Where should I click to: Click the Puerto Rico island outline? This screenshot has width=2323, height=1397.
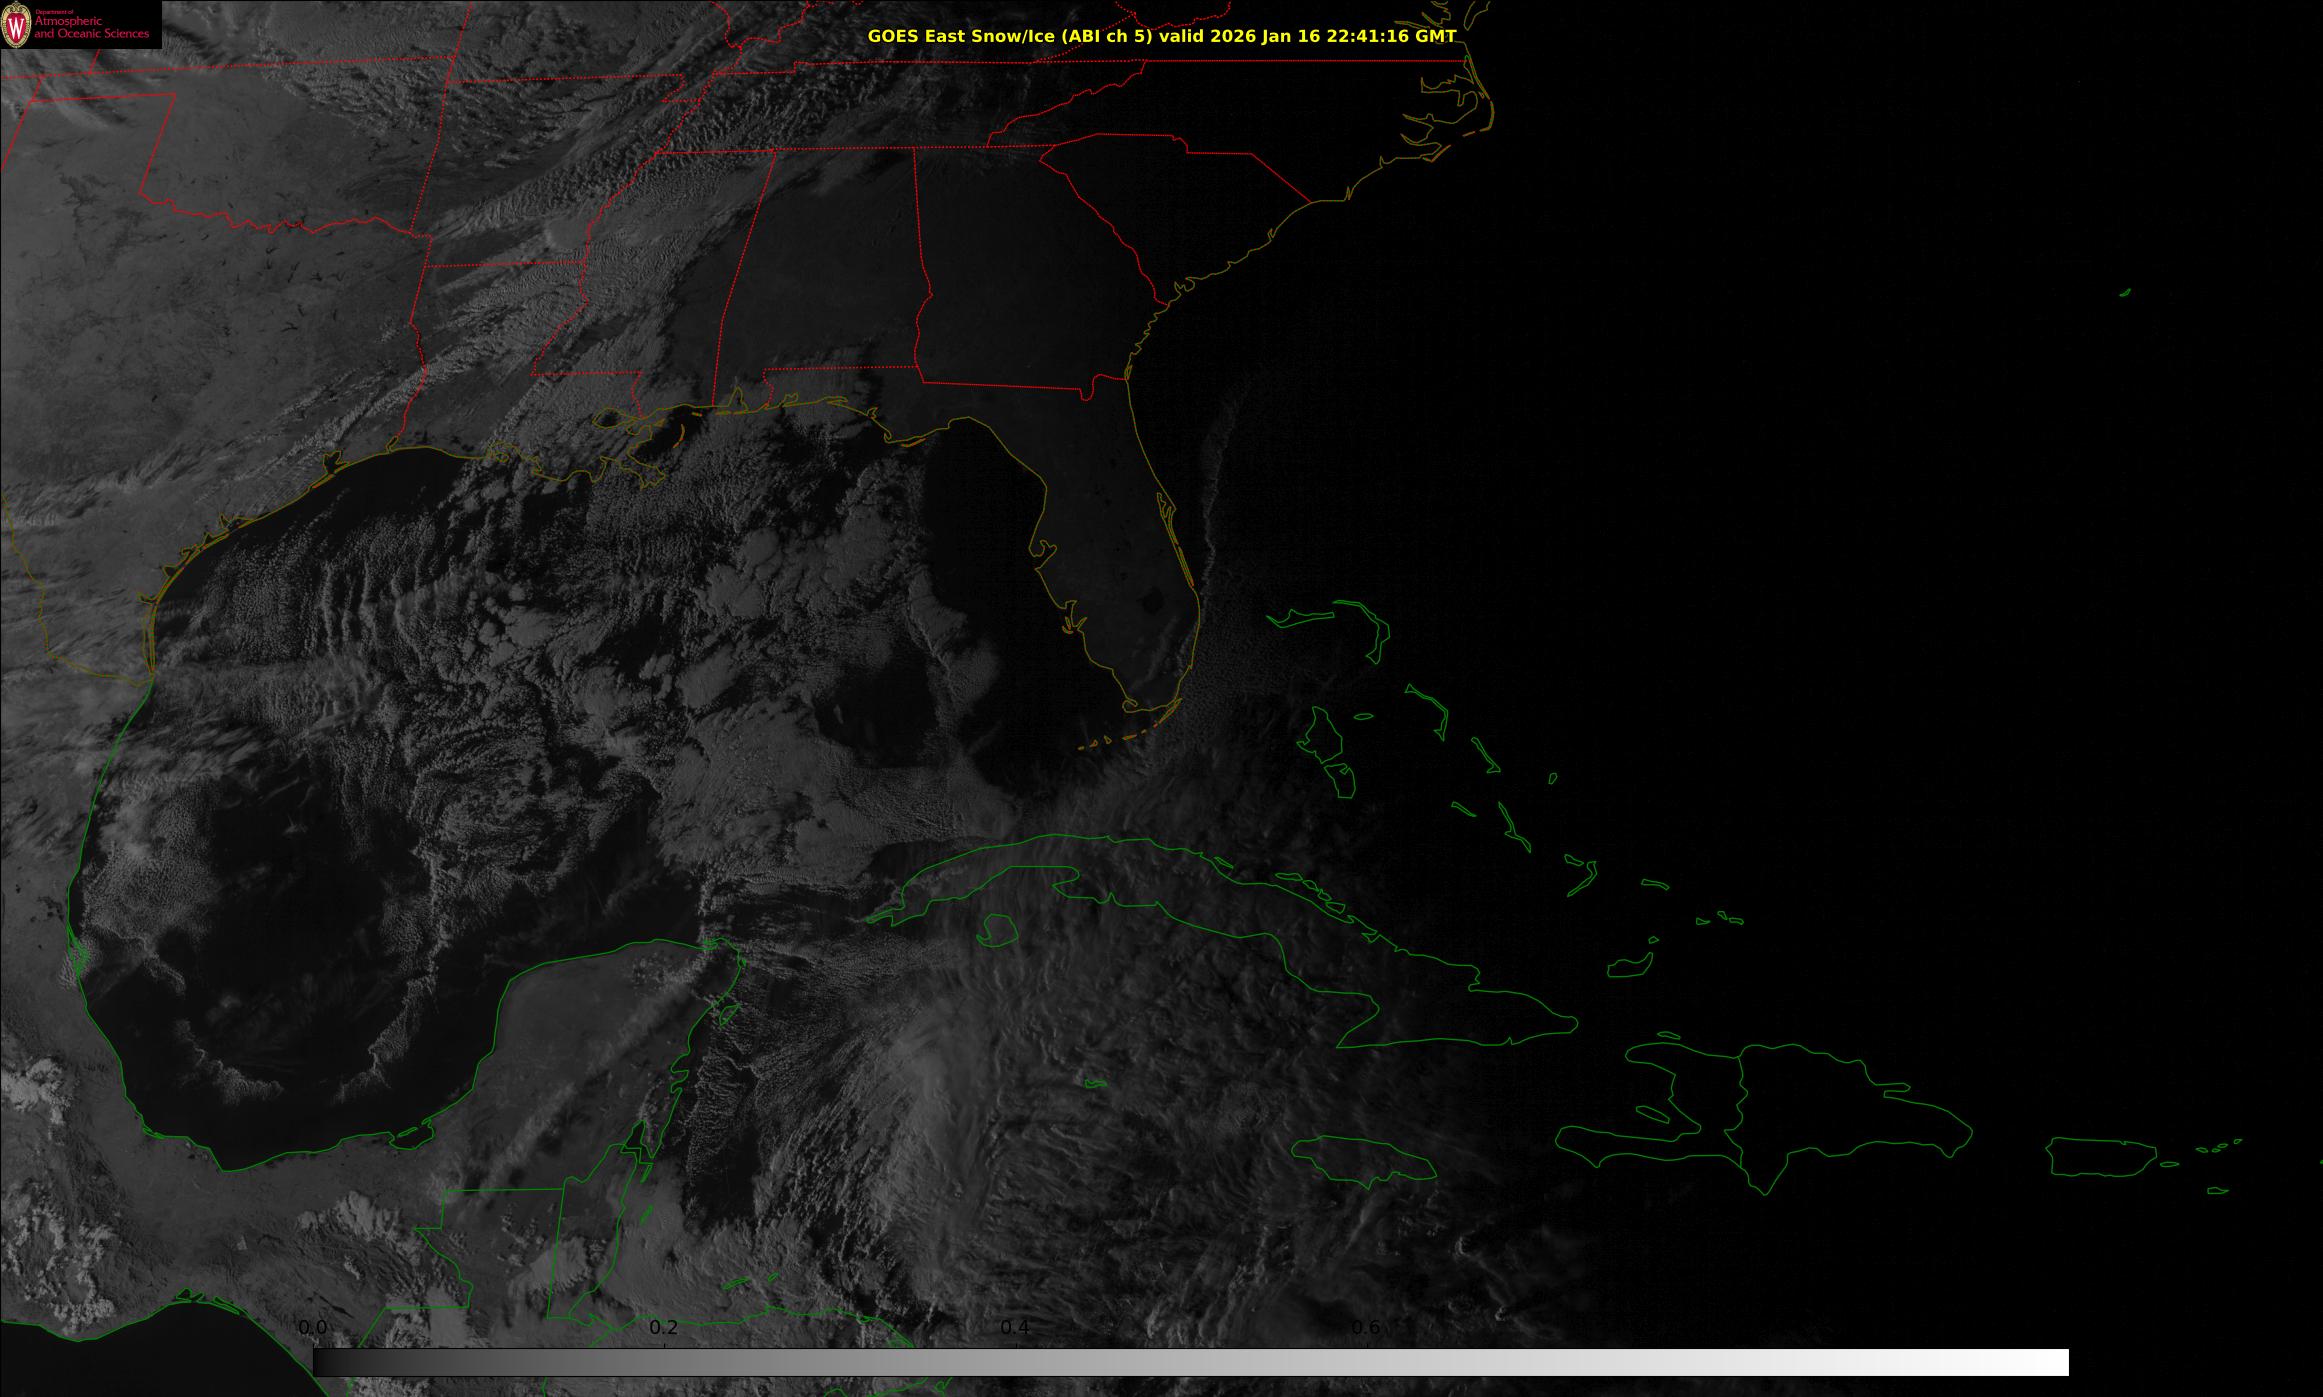2100,1157
